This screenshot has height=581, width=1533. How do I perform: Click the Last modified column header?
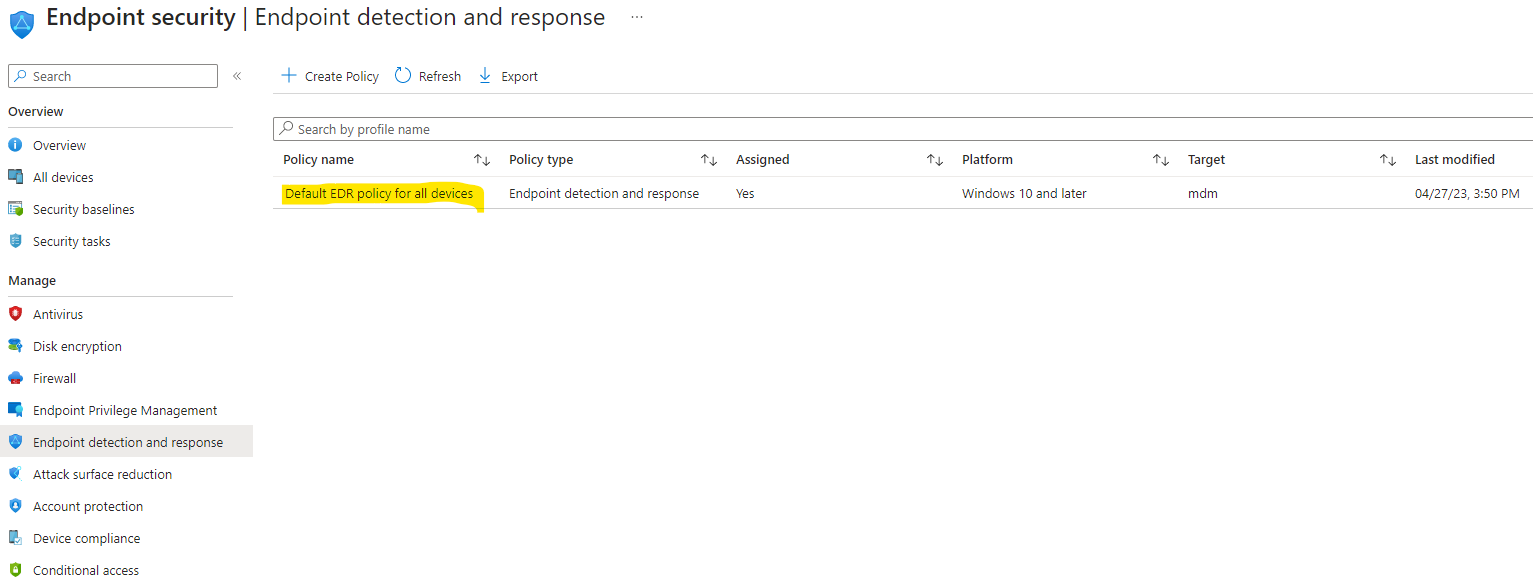tap(1454, 160)
